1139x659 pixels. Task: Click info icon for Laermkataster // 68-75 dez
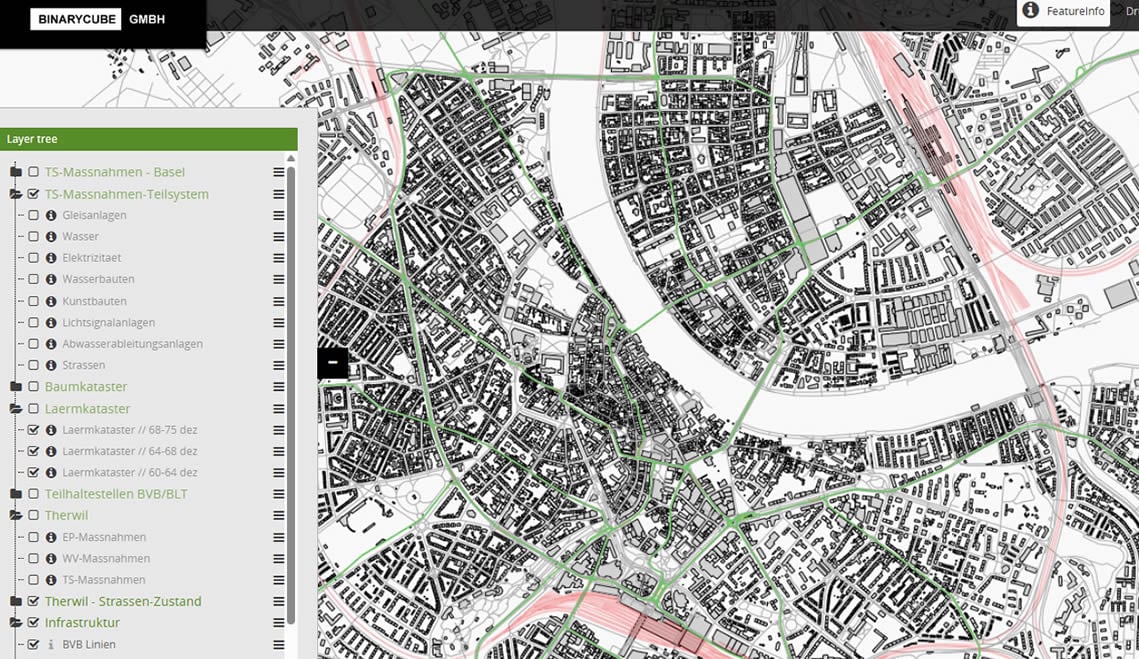point(51,430)
